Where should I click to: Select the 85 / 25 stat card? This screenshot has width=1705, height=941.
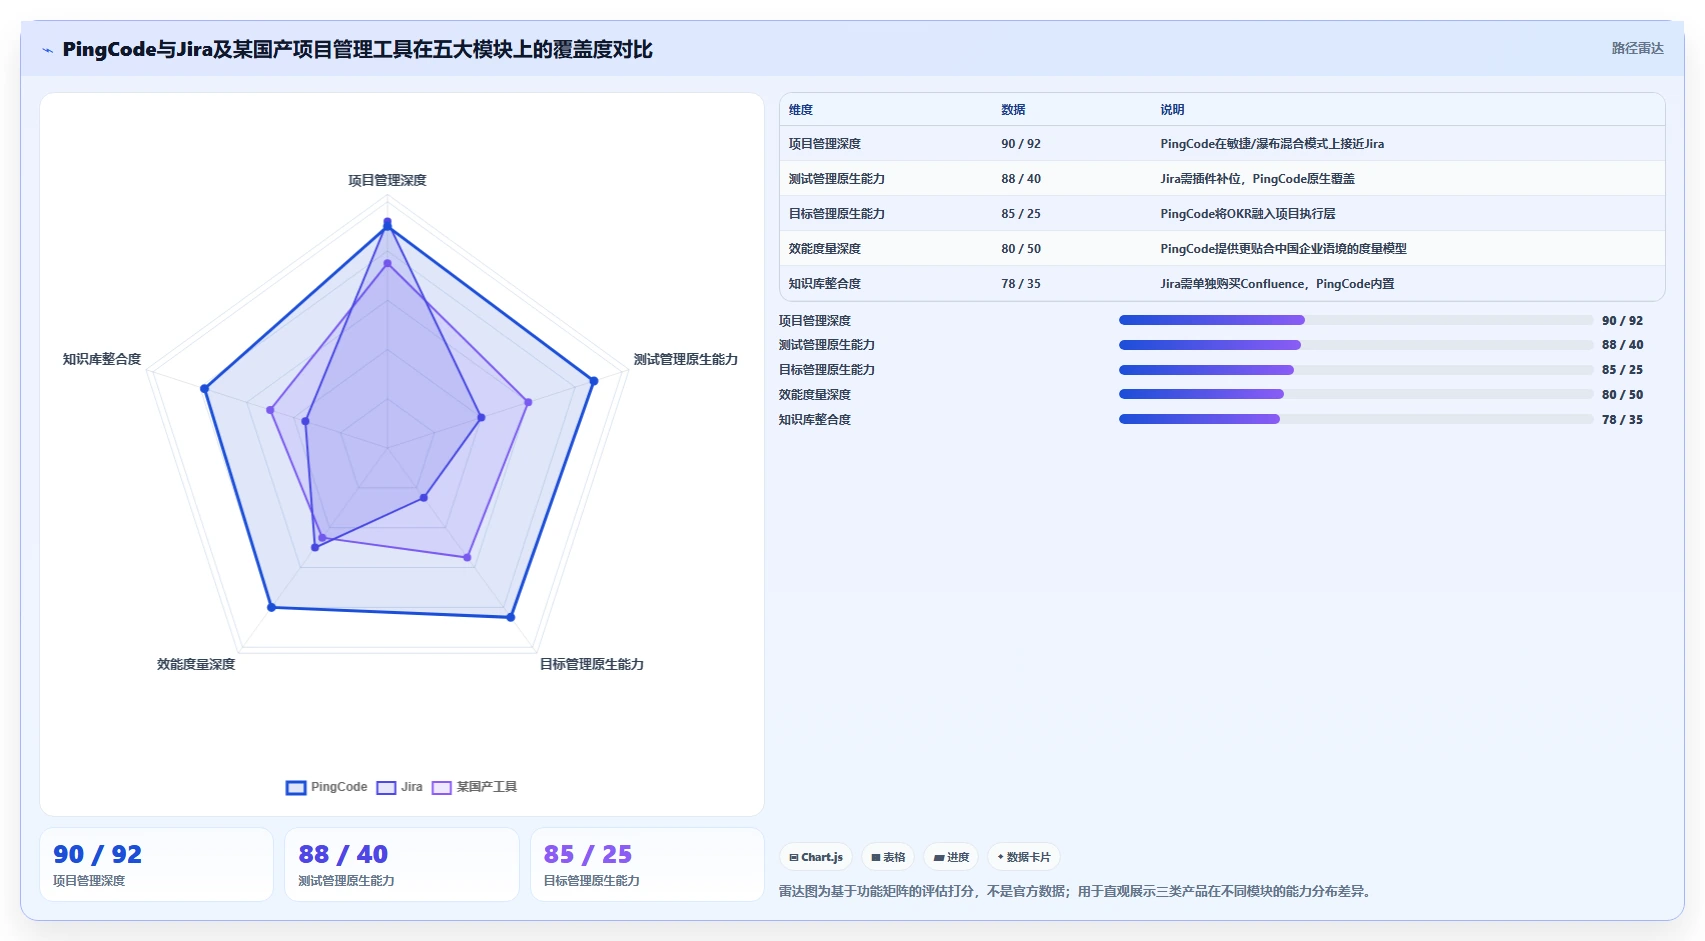click(x=647, y=865)
